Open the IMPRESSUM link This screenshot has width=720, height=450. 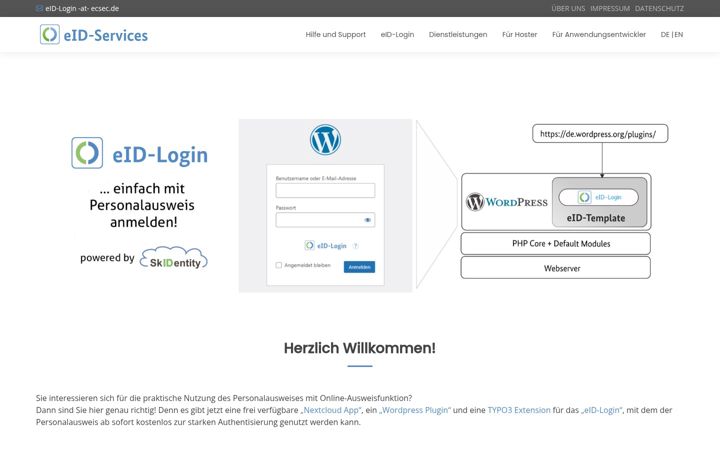click(610, 8)
